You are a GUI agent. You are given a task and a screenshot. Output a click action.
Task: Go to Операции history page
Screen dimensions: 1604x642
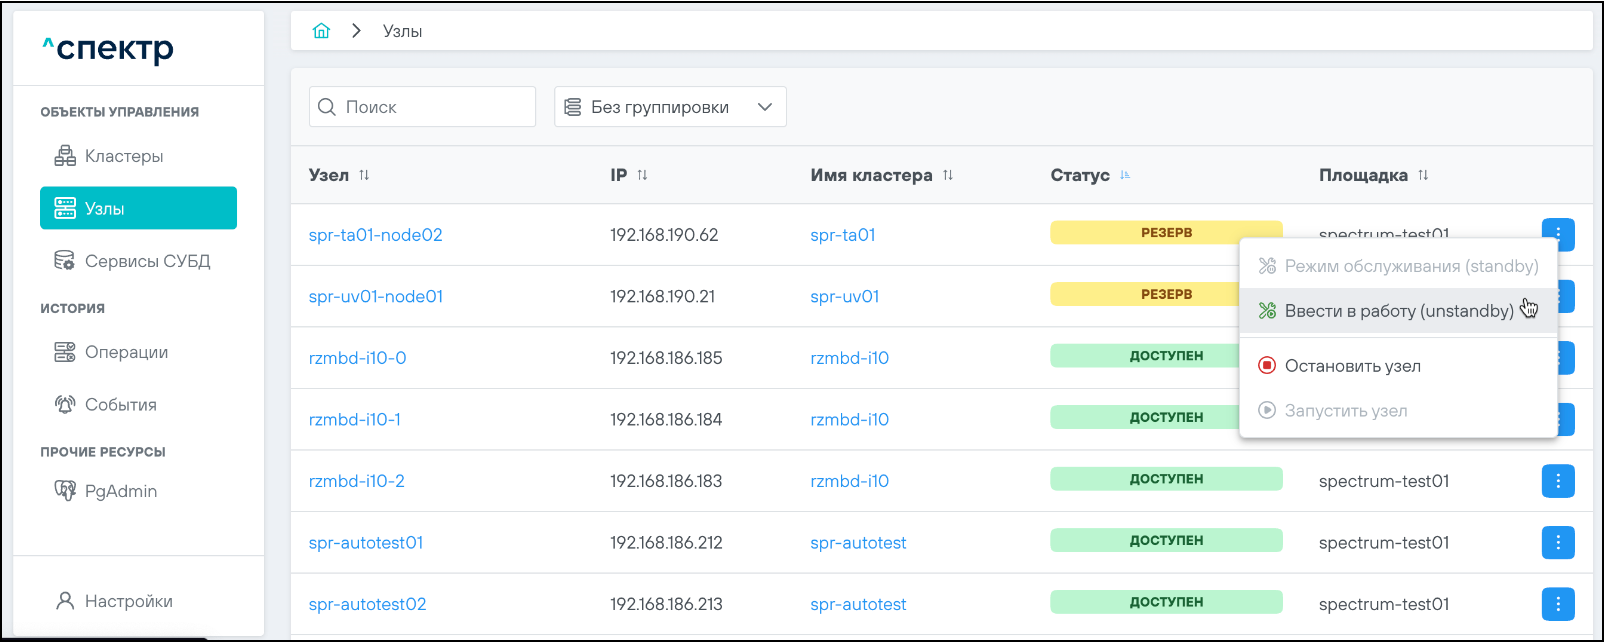pos(126,352)
